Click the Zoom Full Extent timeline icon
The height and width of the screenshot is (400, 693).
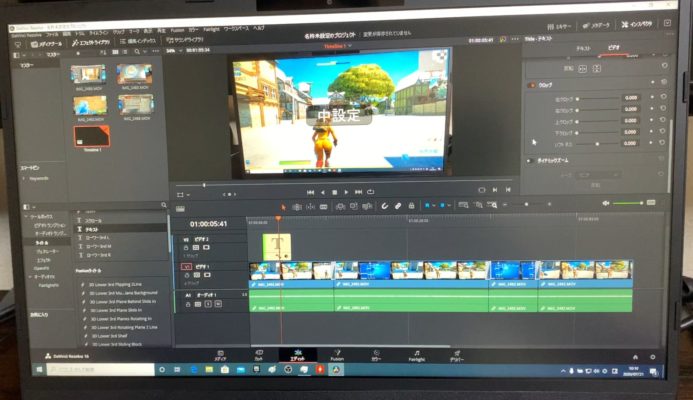click(x=463, y=205)
